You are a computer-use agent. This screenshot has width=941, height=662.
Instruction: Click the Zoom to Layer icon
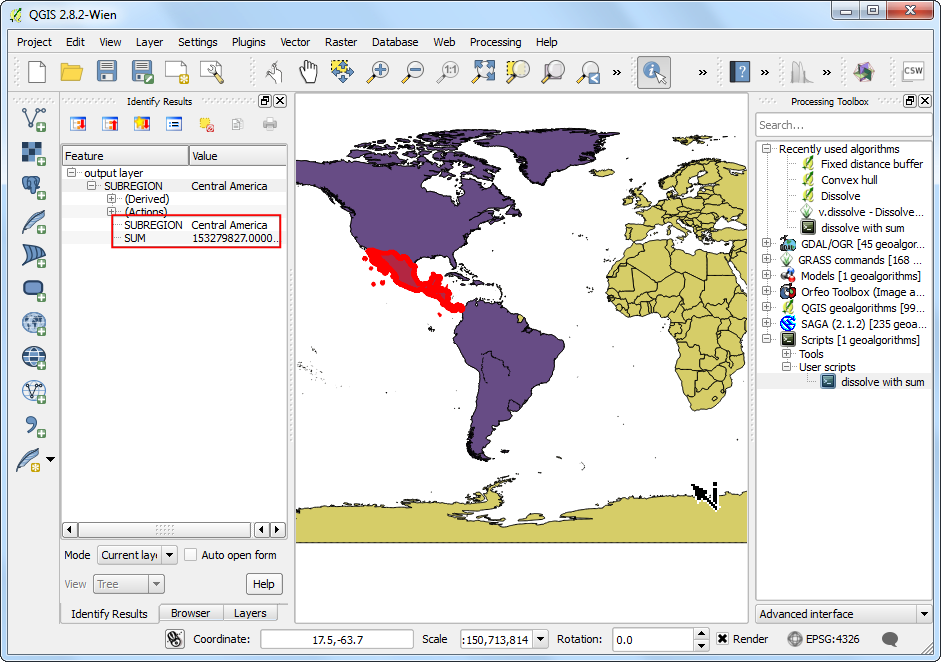tap(553, 72)
